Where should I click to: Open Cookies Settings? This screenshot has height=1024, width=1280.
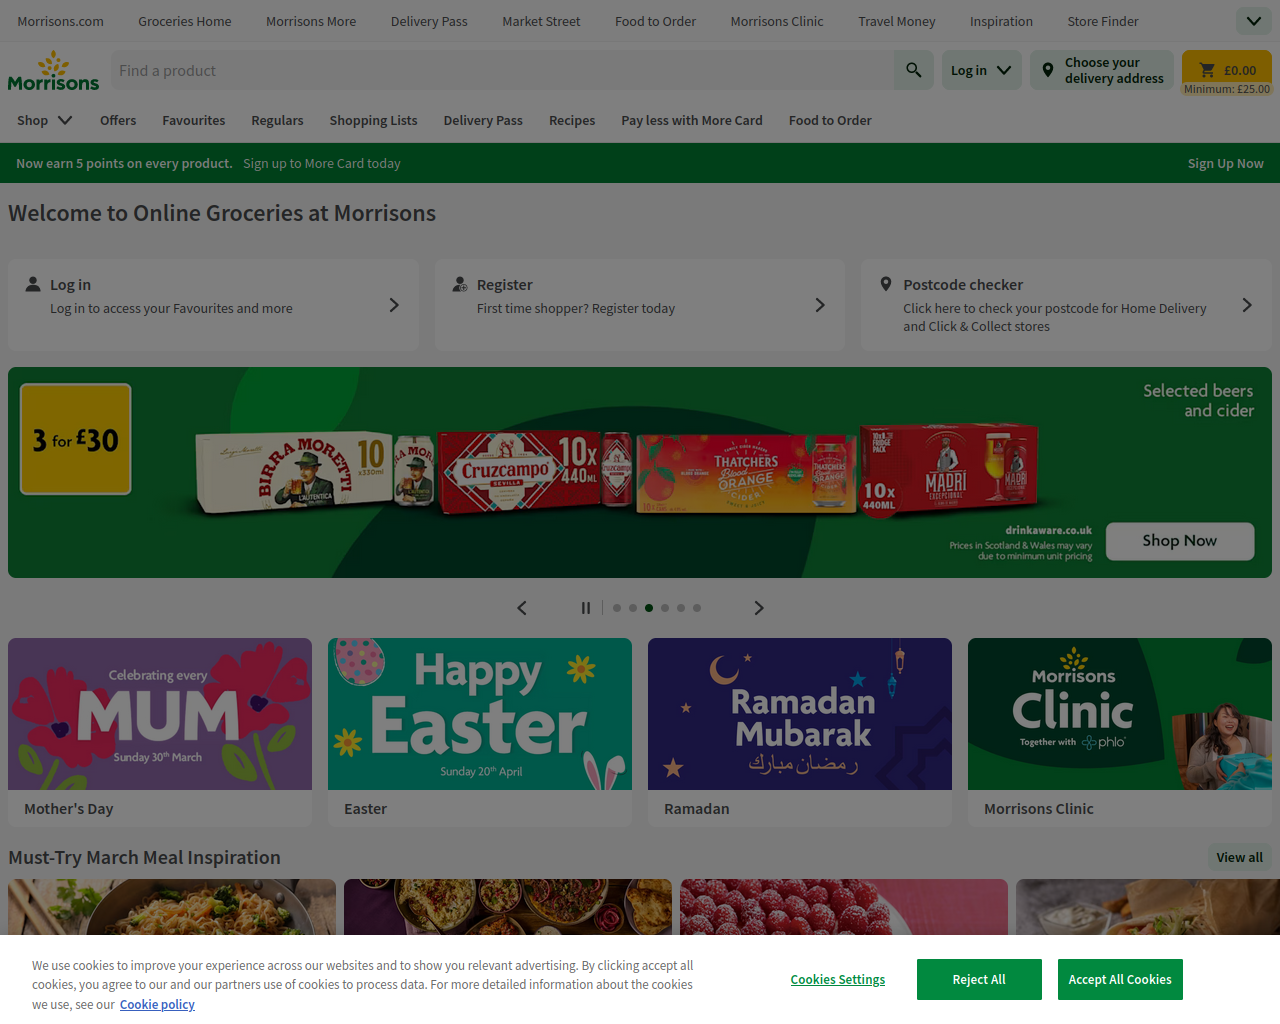click(x=838, y=980)
